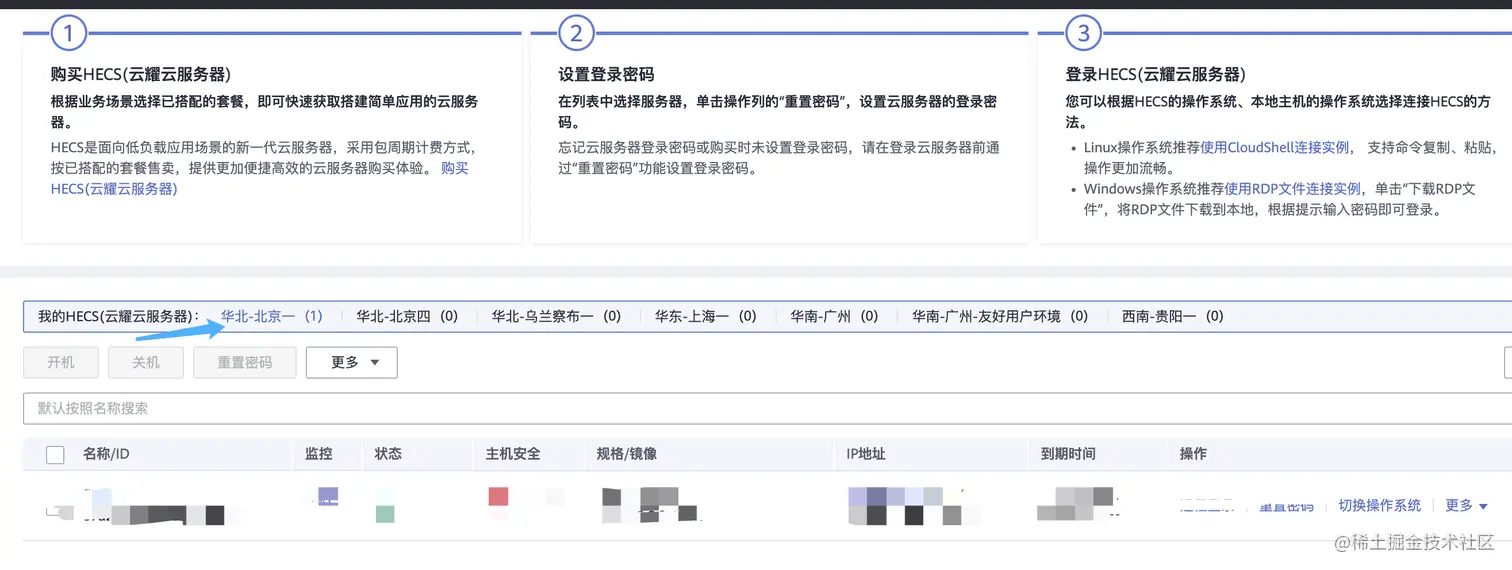1512x570 pixels.
Task: Open the 华南-广州-友好用户环境 (0) region tab
Action: pos(1000,316)
